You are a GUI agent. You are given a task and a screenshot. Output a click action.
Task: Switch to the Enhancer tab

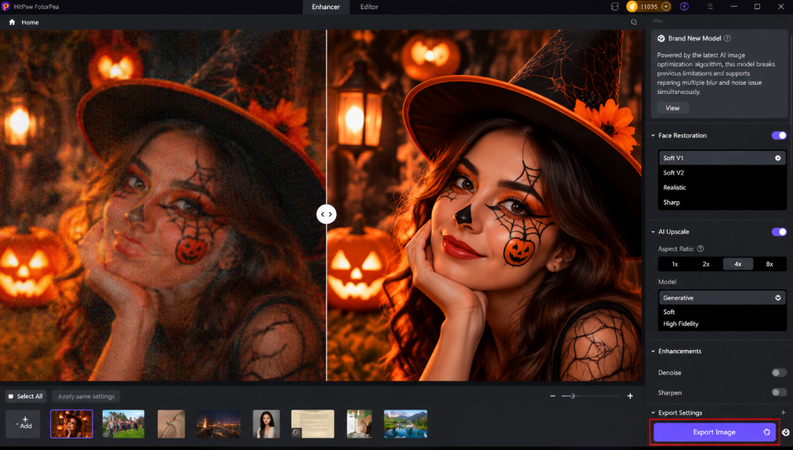click(326, 7)
